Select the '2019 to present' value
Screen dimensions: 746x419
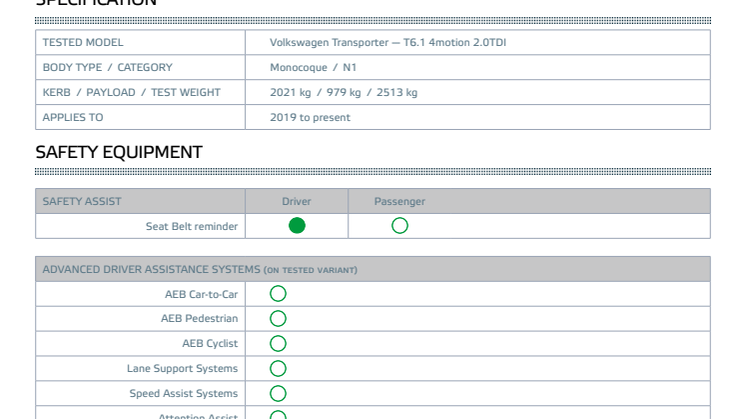[x=310, y=117]
